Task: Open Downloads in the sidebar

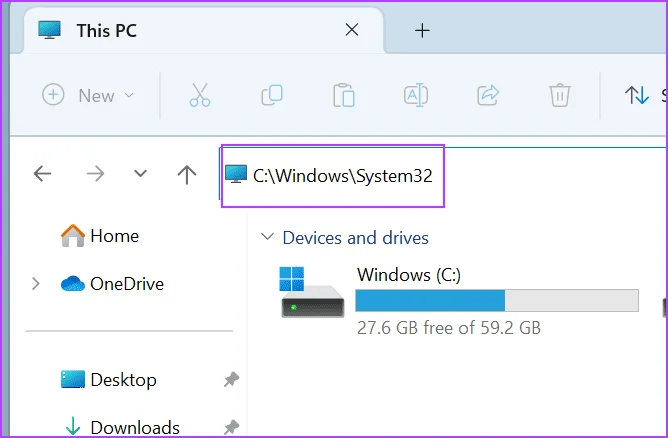Action: [x=122, y=427]
